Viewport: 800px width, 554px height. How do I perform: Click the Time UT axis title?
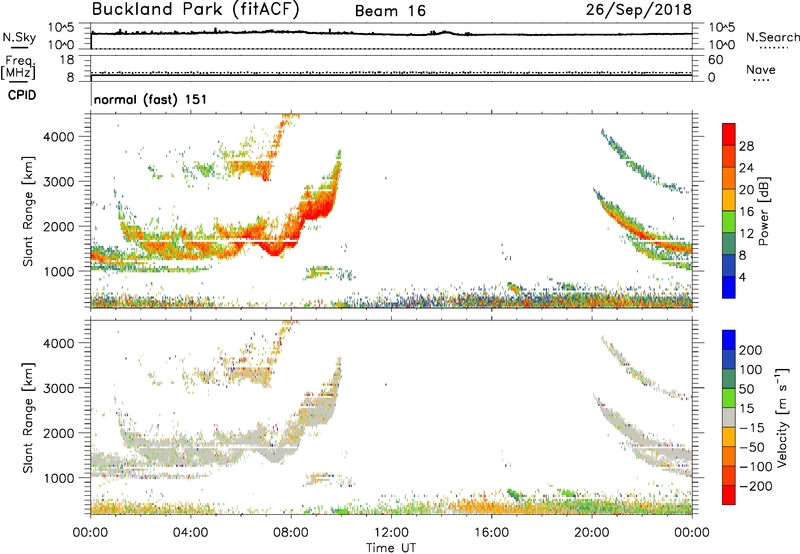point(391,548)
